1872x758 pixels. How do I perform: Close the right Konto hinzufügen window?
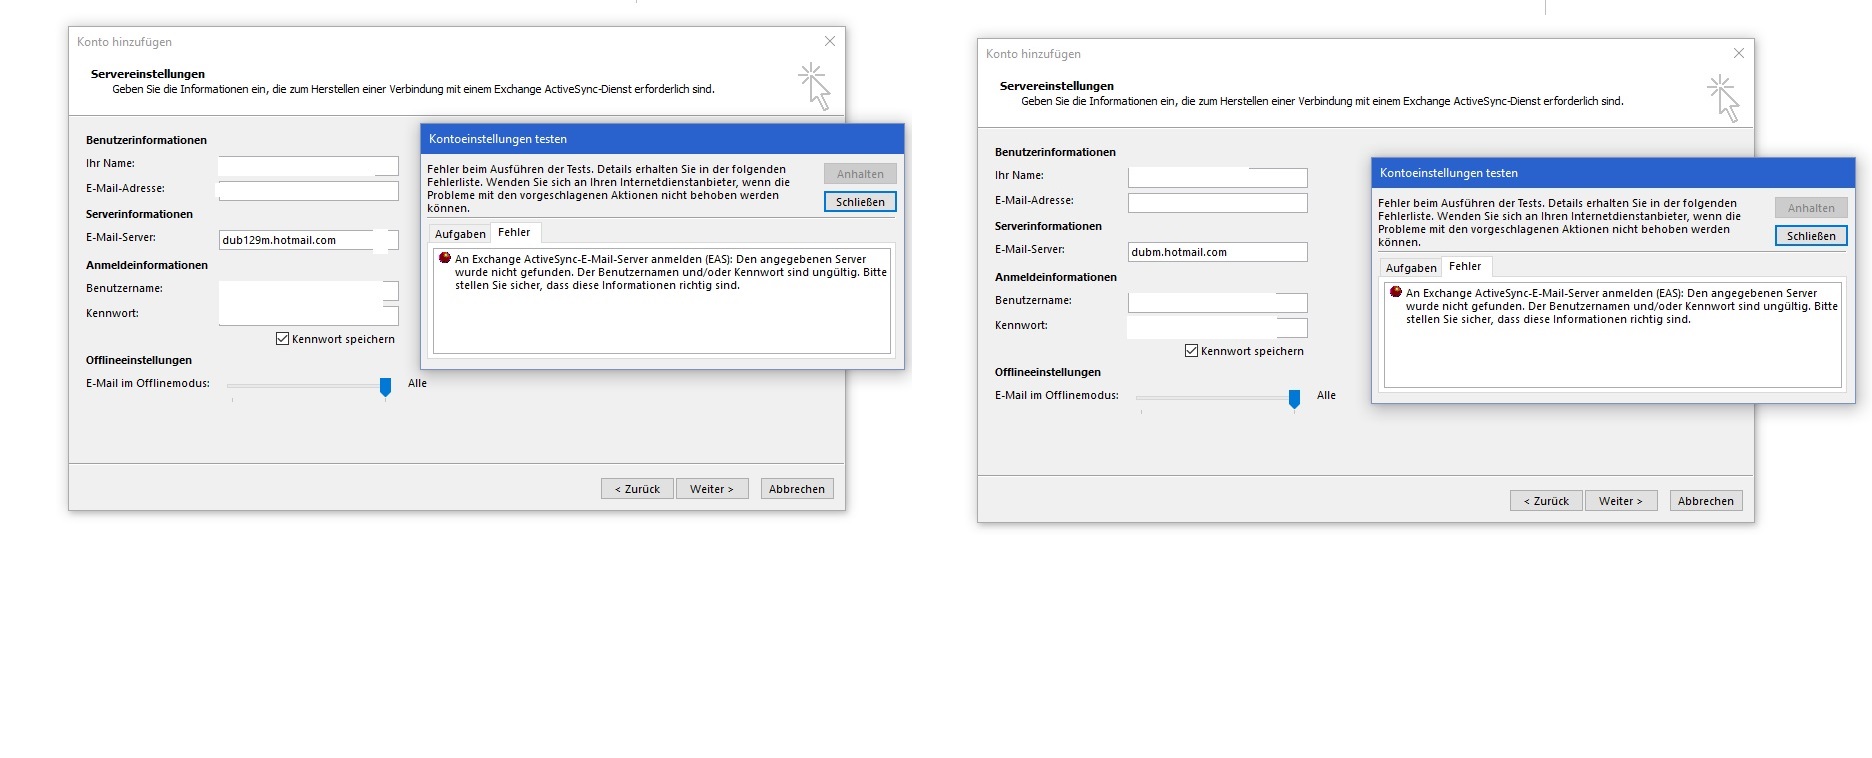[1739, 53]
